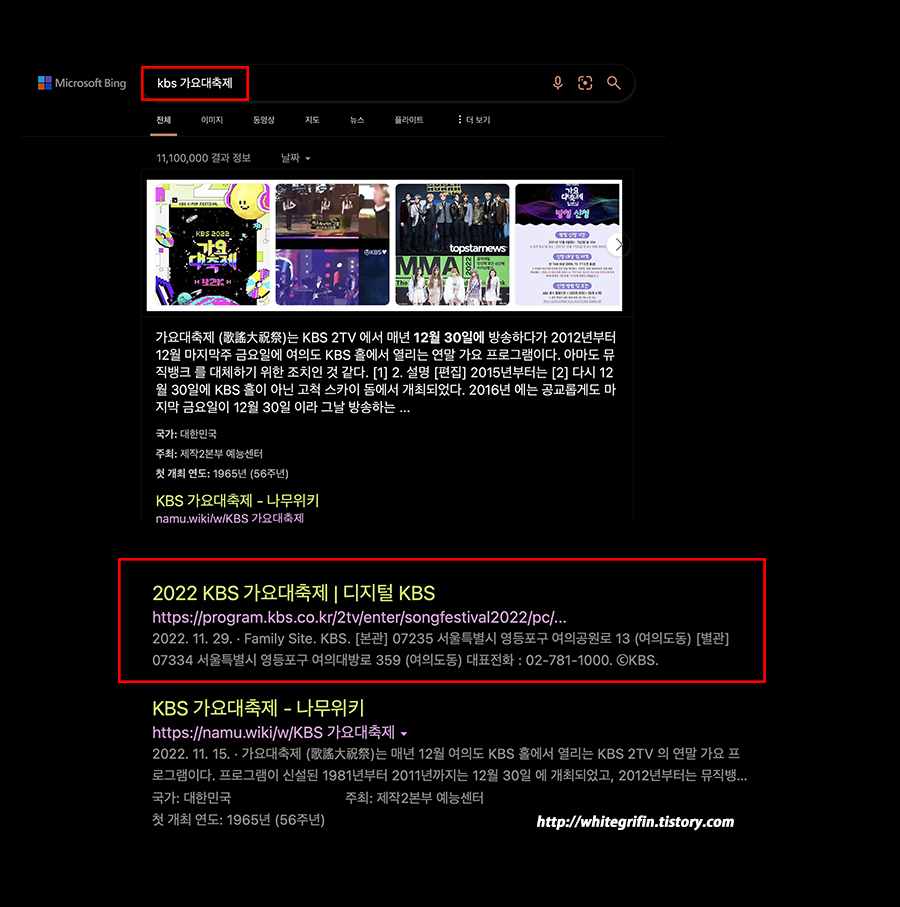Click the https://namu.wiki/w/KBS 가요대축제 URL
Screen dimensions: 900x907
click(274, 732)
